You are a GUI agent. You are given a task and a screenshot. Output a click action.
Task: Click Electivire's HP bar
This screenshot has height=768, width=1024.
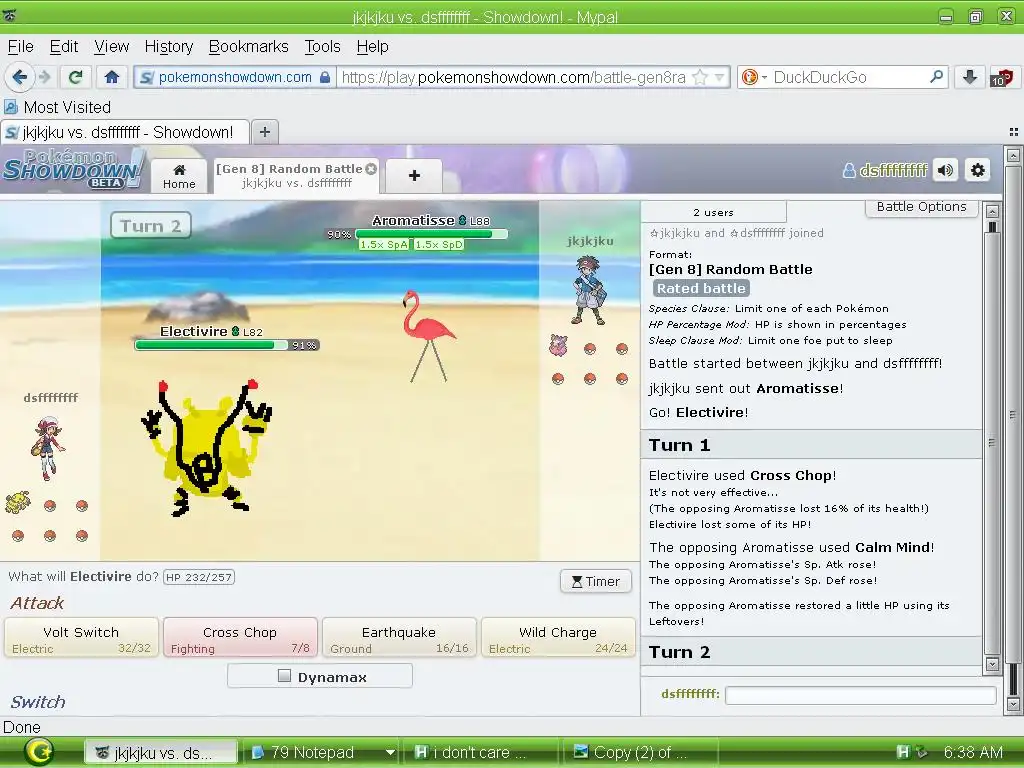[x=211, y=345]
